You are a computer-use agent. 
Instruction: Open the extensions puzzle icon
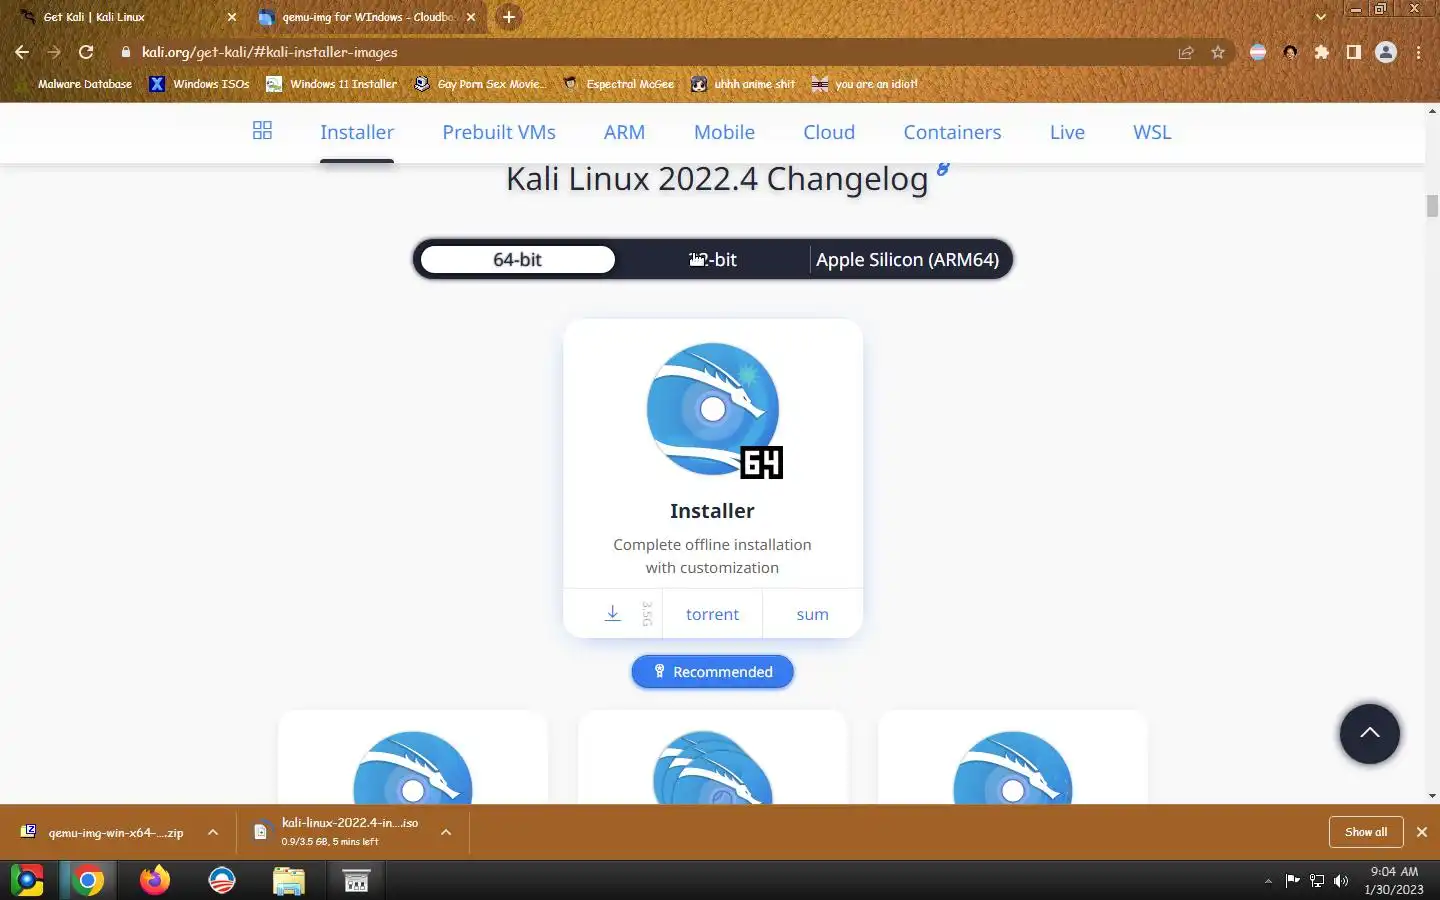pos(1322,52)
